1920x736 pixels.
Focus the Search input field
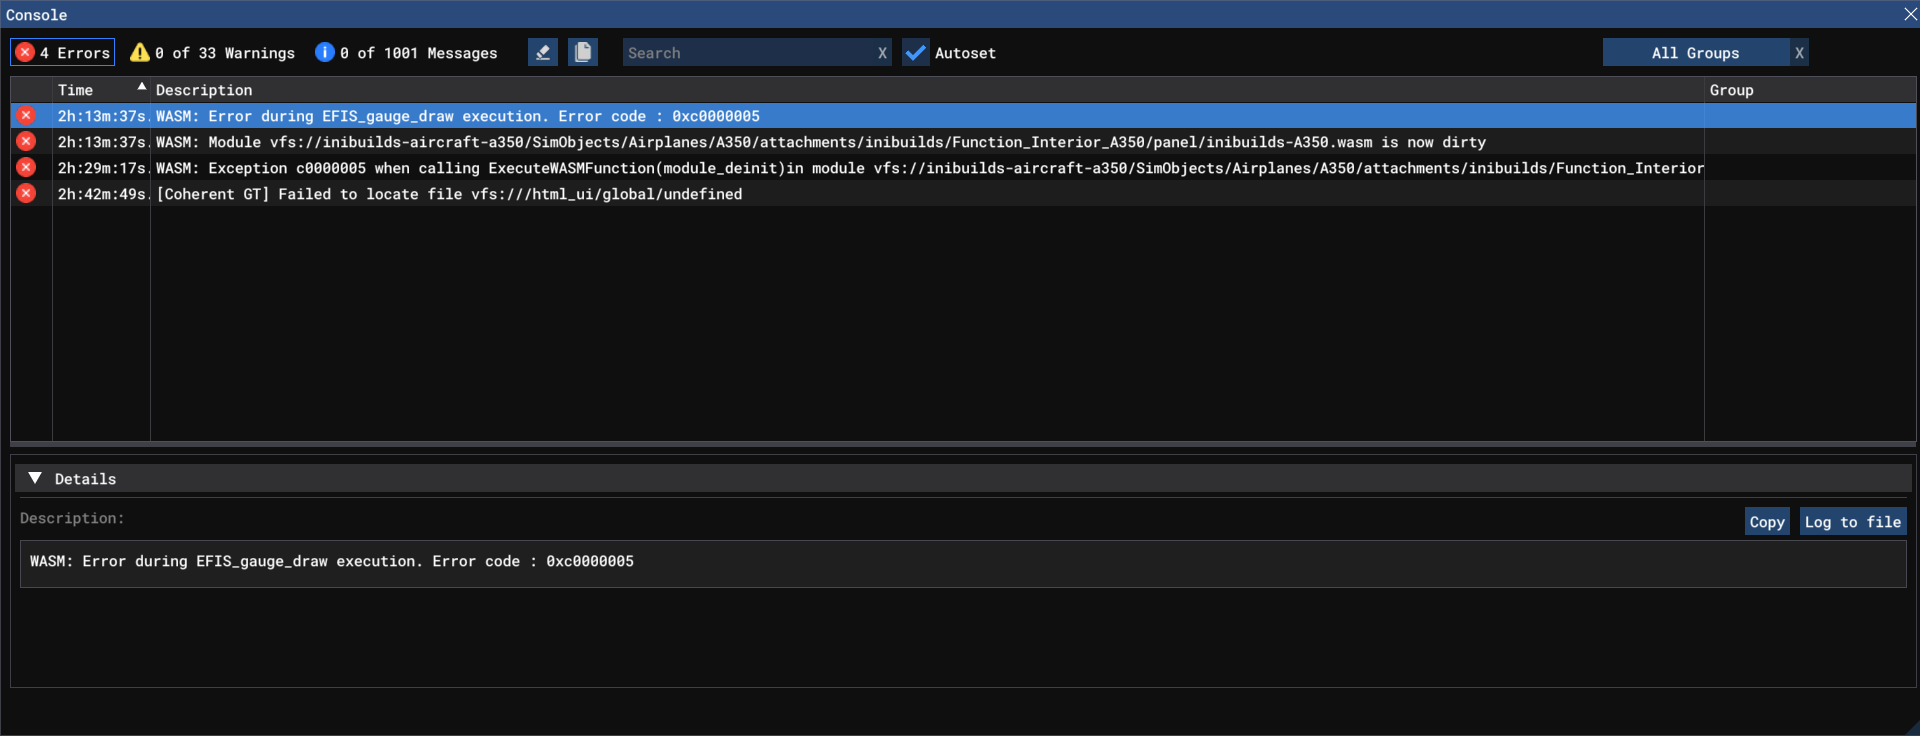748,53
